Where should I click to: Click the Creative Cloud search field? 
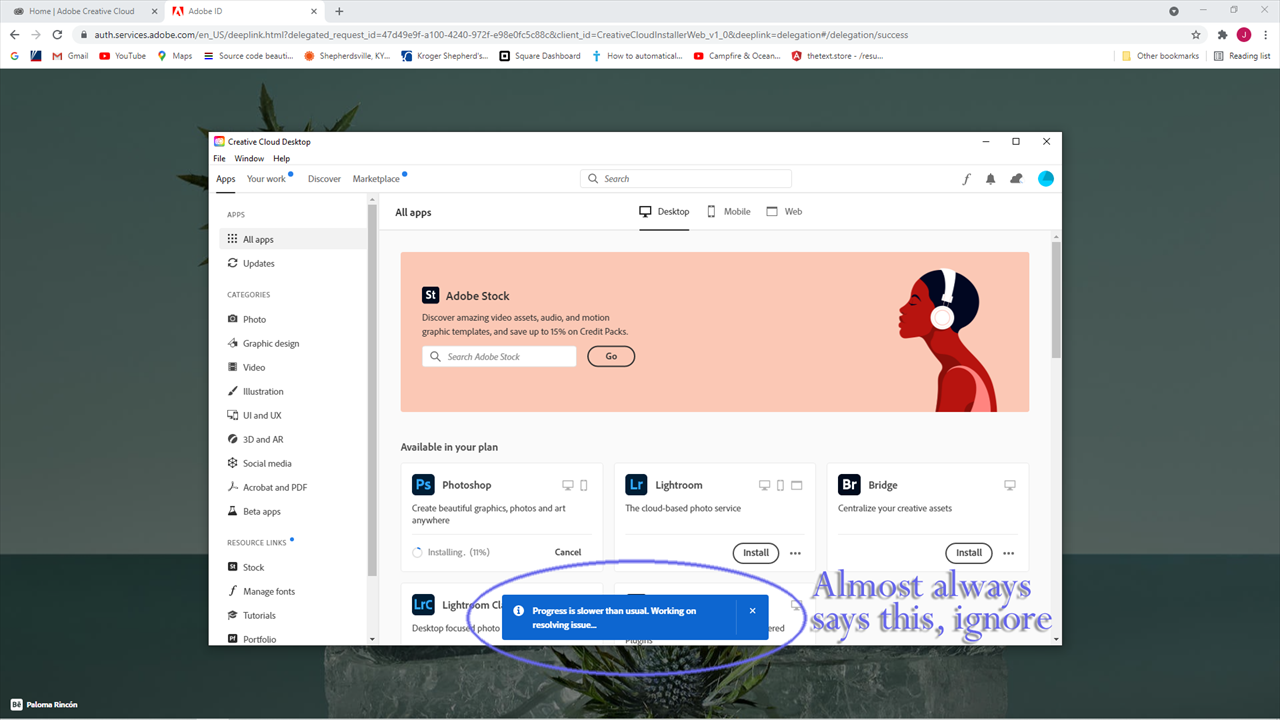[x=686, y=179]
